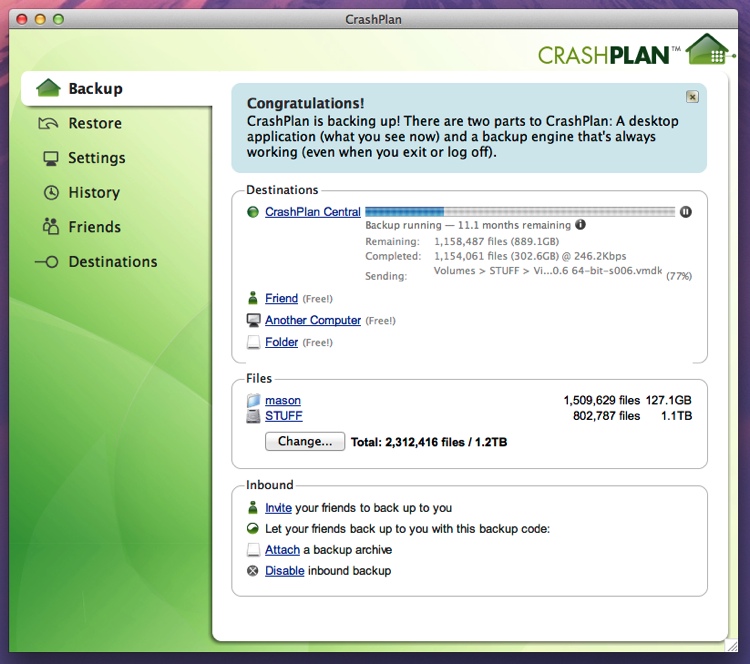Screen dimensions: 750x664
Task: Click the drive icon beside Folder
Action: click(x=253, y=342)
